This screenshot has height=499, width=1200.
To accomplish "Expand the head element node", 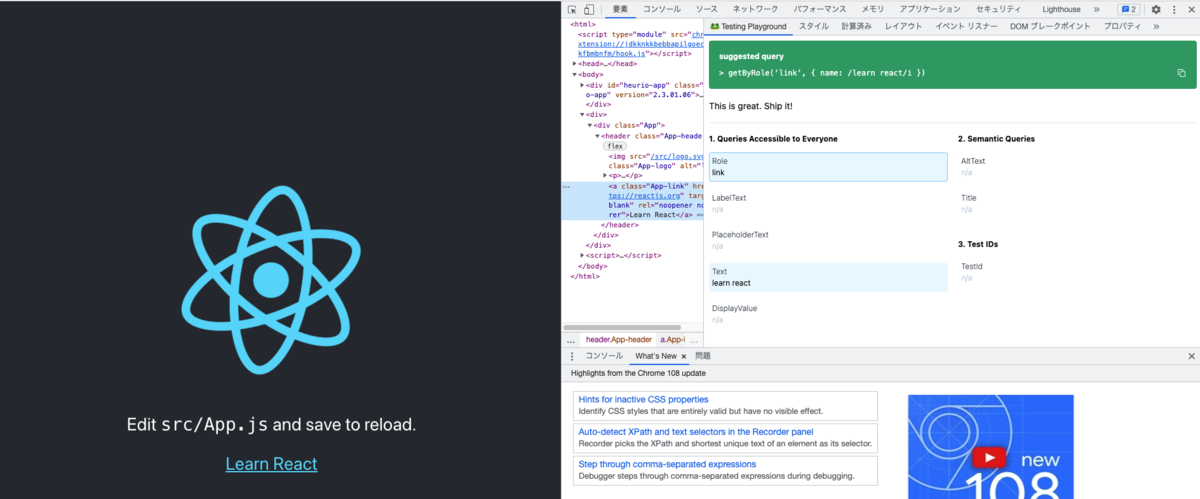I will coord(574,64).
